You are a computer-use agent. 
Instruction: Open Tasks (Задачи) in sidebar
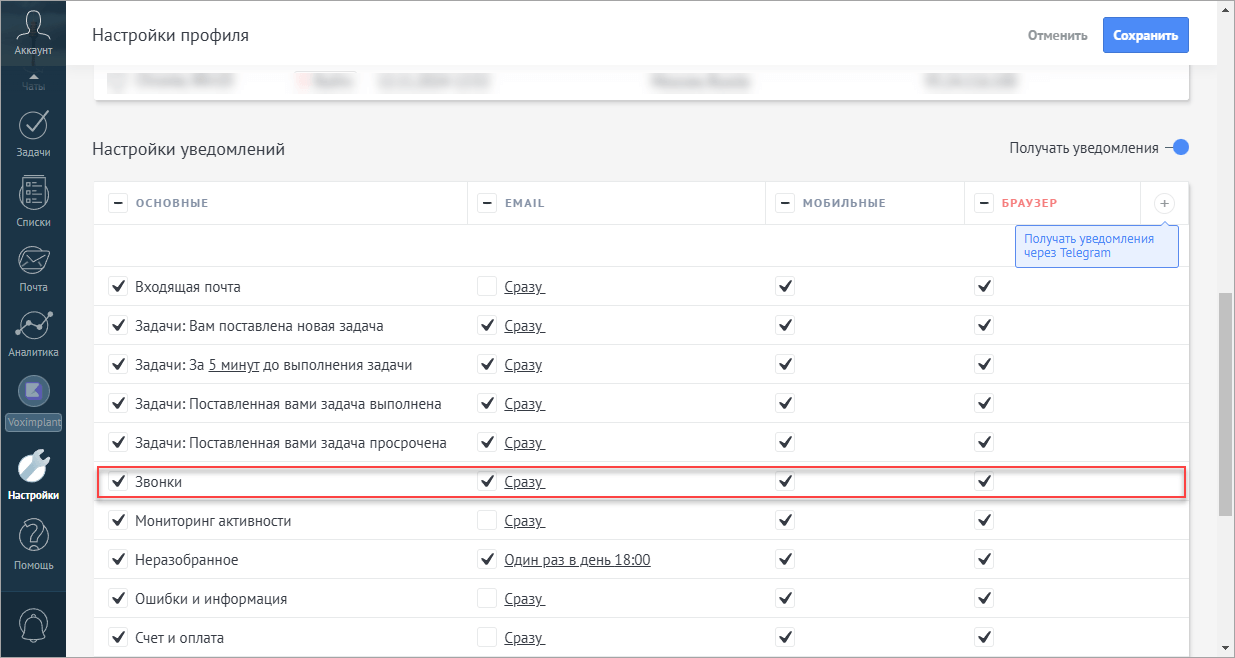[x=33, y=133]
